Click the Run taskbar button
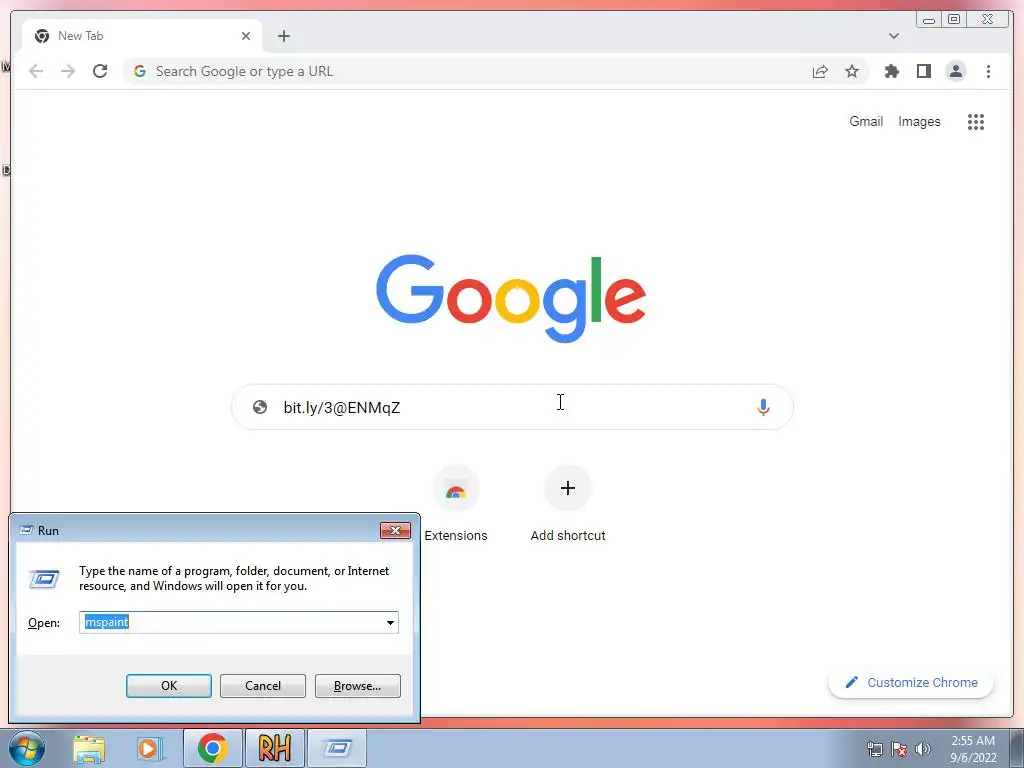This screenshot has width=1024, height=768. click(337, 748)
